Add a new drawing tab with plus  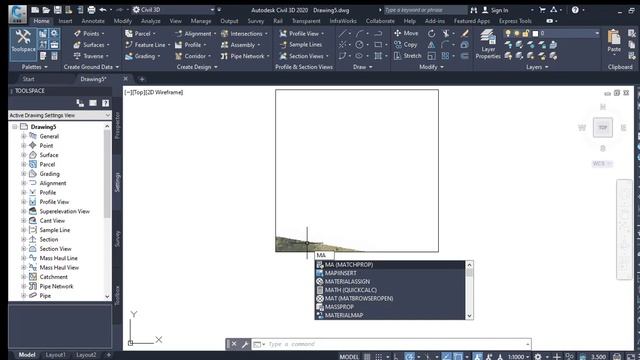[142, 79]
